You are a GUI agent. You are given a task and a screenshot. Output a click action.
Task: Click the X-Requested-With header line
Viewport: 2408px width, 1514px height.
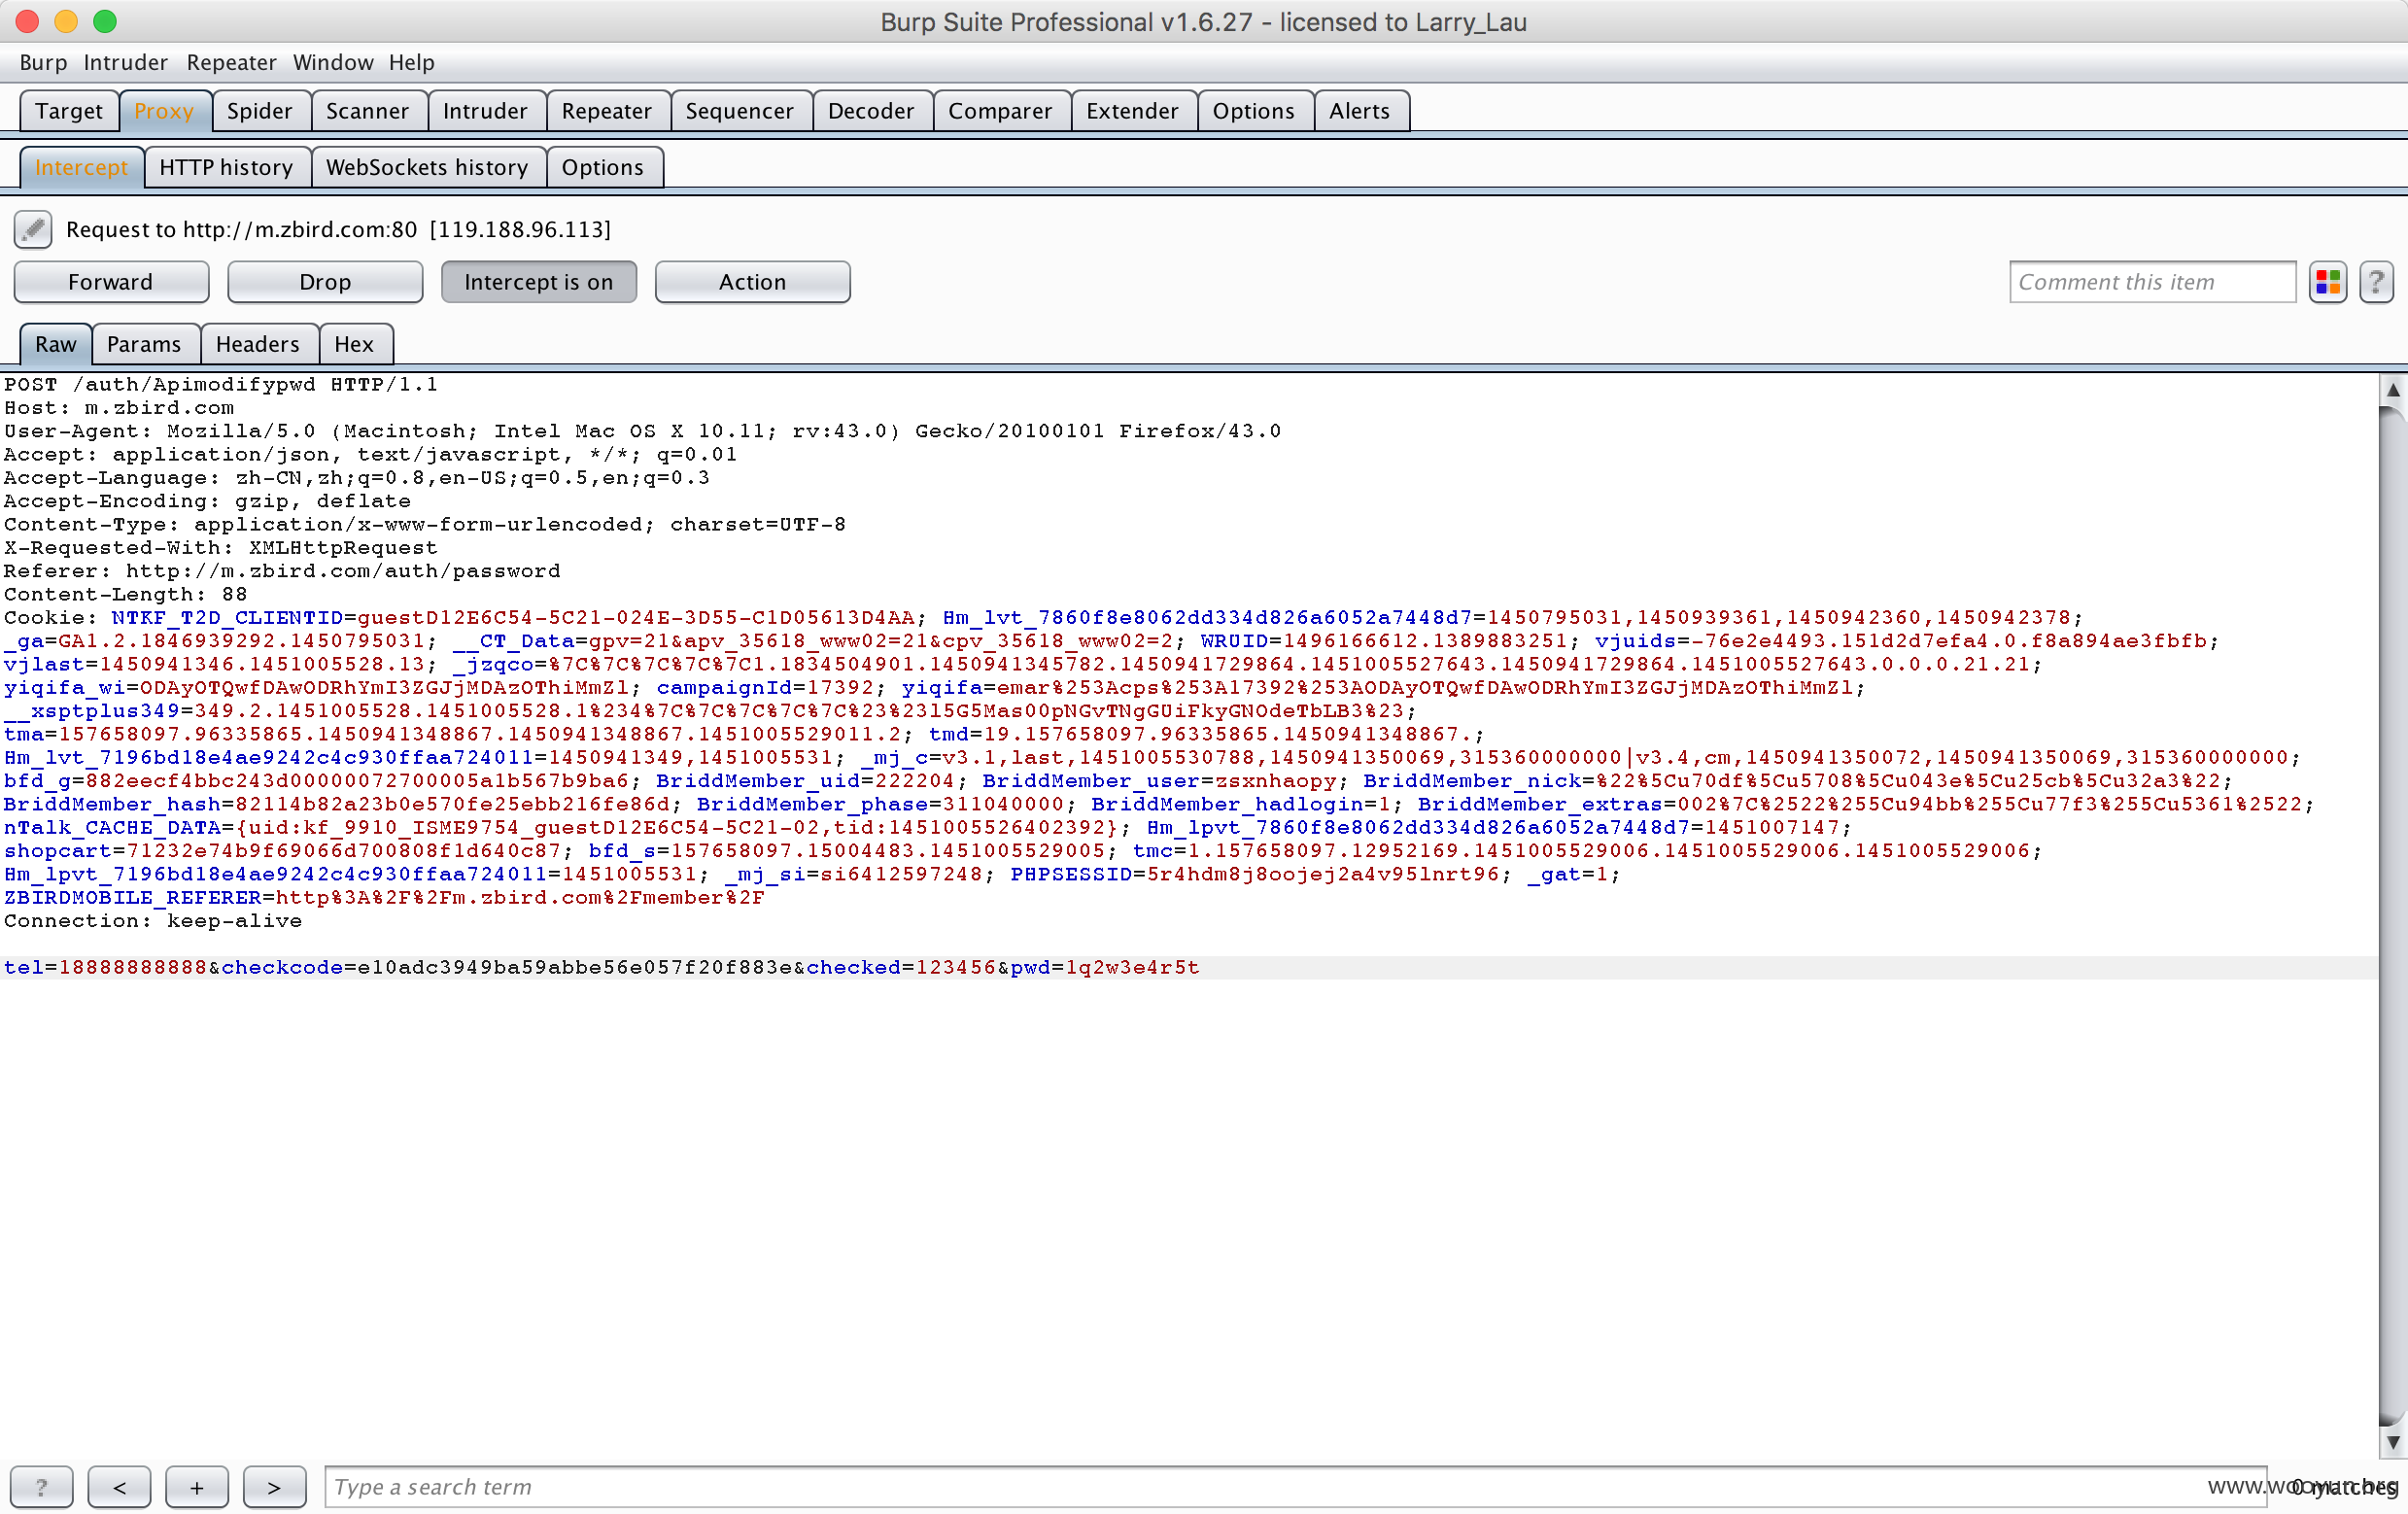coord(220,548)
